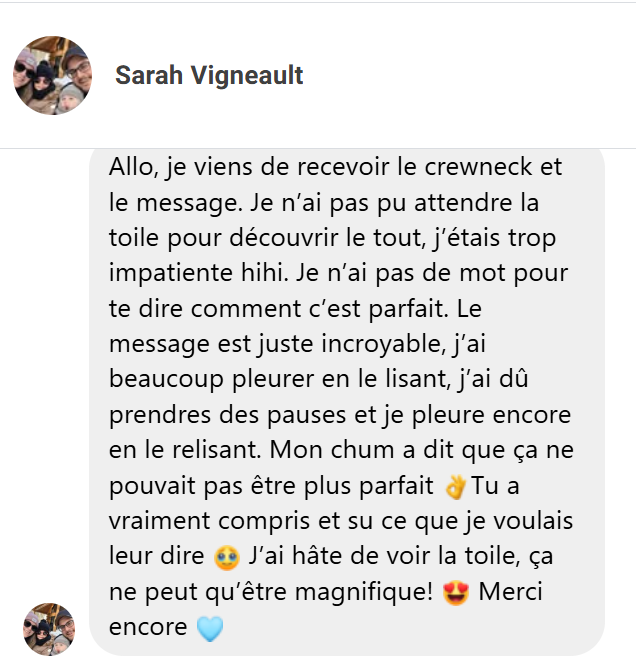
Task: Click the light blue heart emoji
Action: 210,629
